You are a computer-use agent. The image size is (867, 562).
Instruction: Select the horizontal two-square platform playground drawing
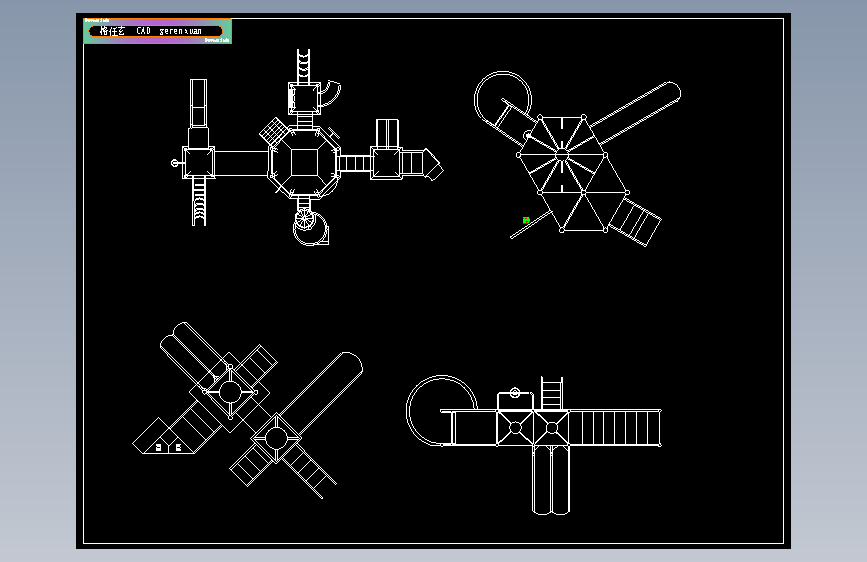coord(534,445)
